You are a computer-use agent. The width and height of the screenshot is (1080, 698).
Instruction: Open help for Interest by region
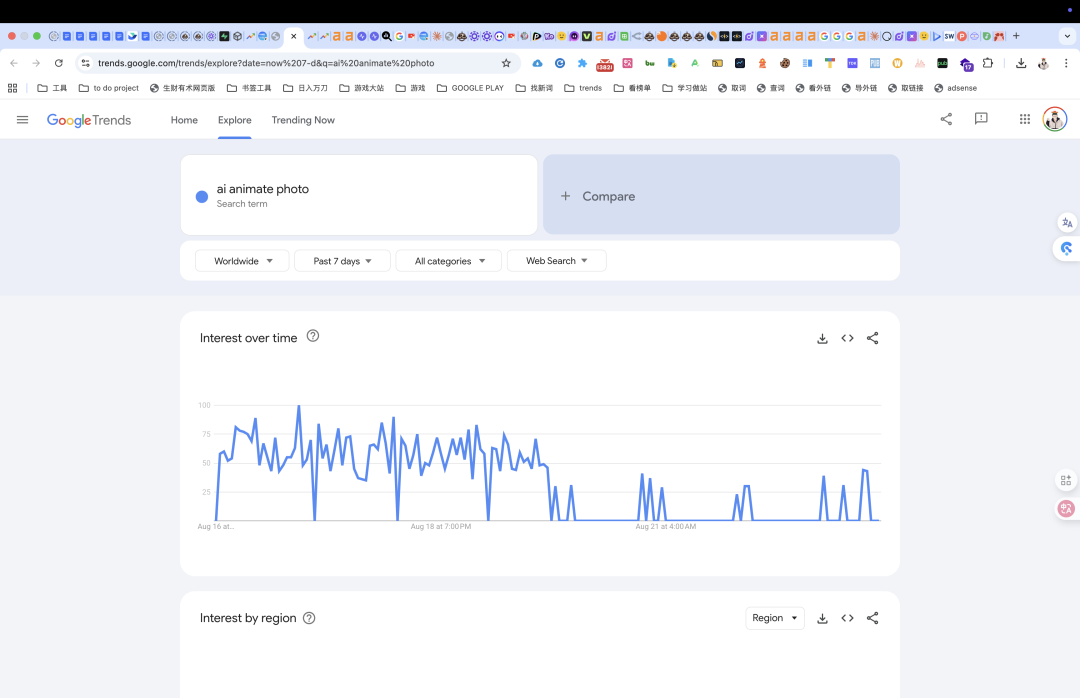[309, 618]
